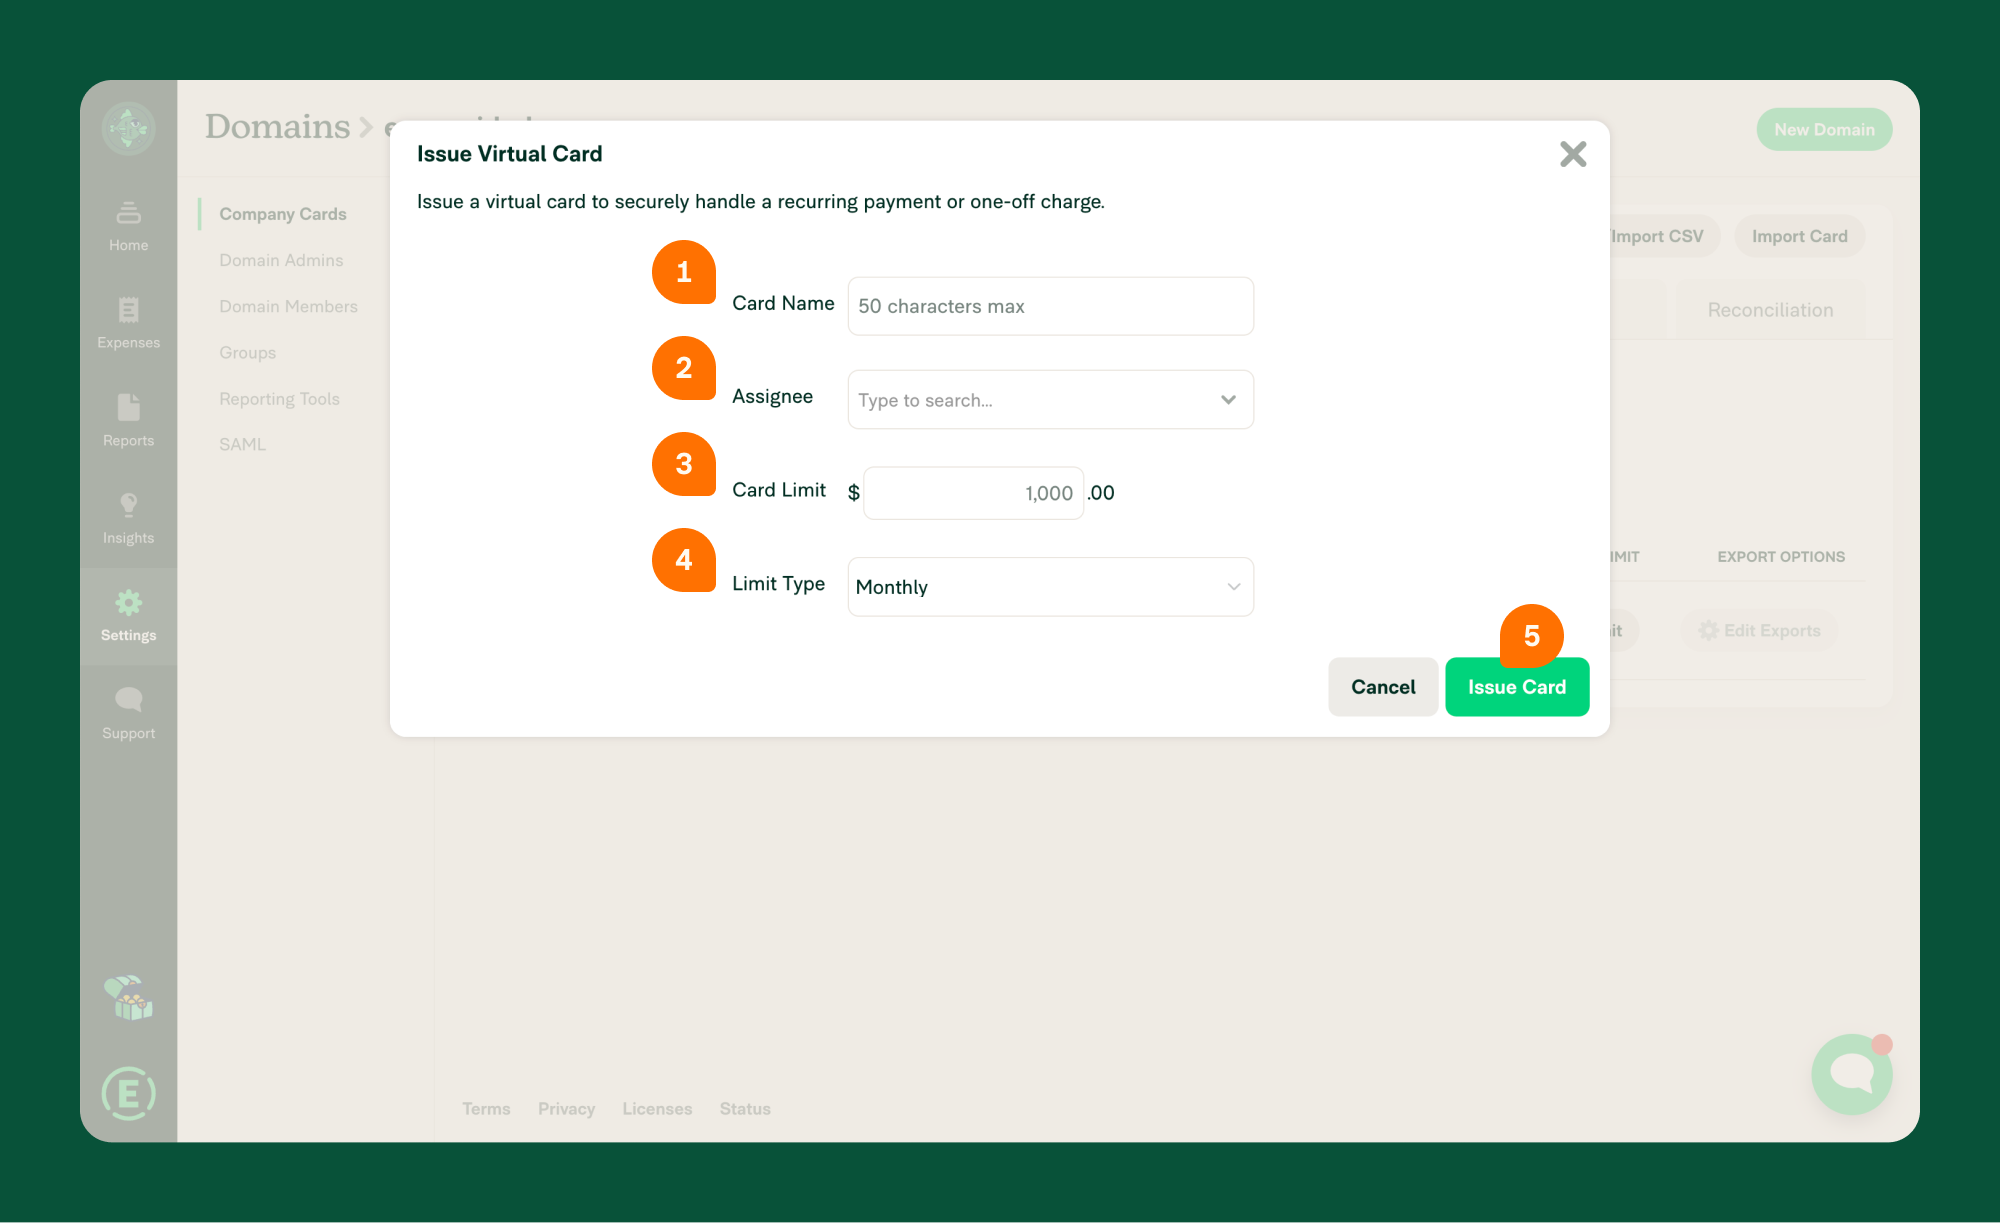Click the treasure chest gift icon

(x=129, y=998)
